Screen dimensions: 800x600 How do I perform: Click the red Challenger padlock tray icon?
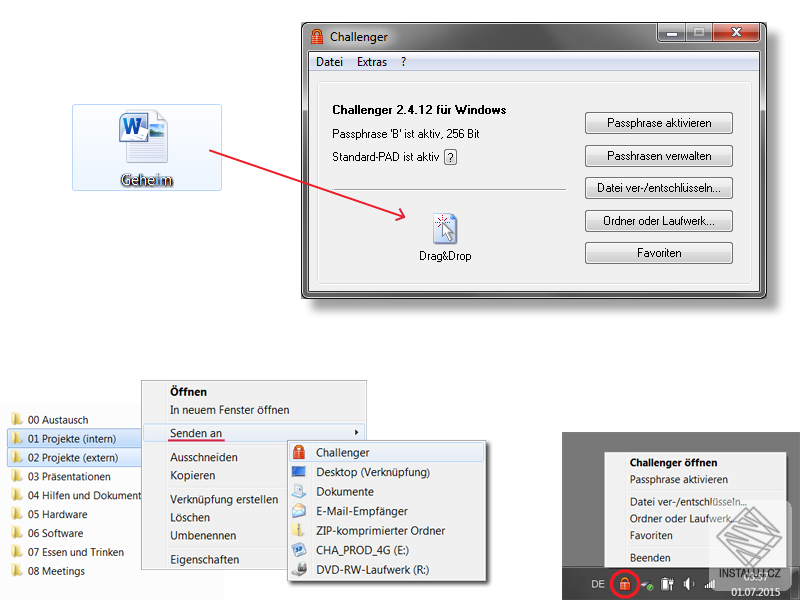624,584
